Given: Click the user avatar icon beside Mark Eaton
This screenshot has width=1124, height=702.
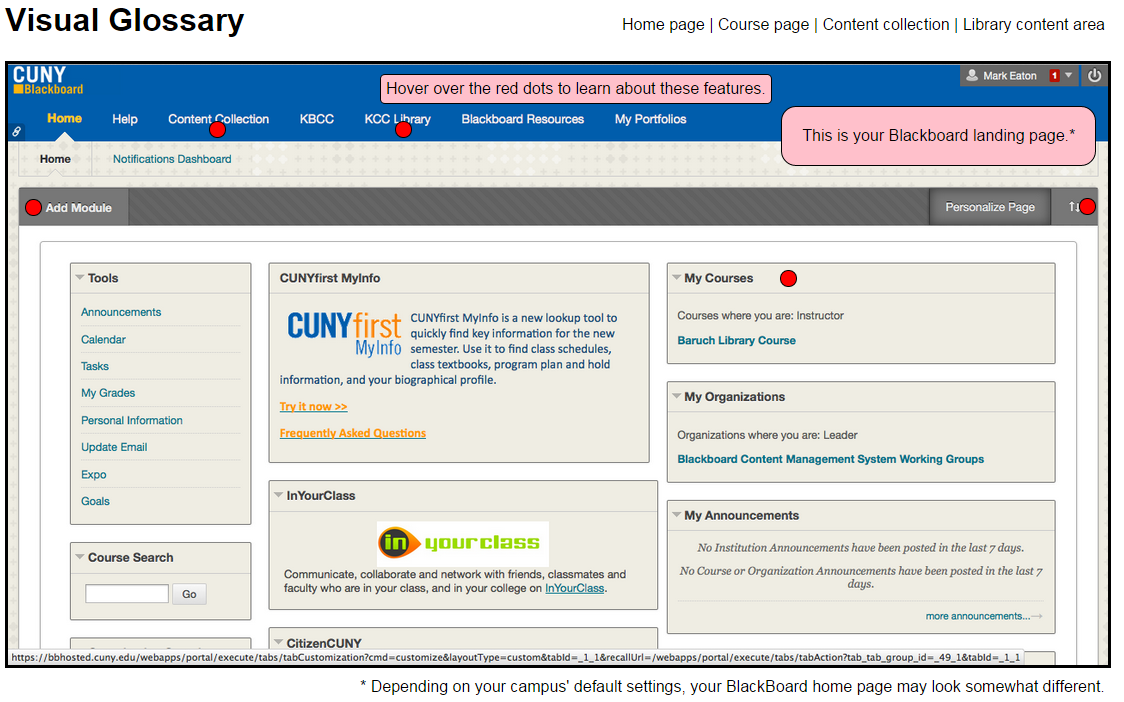Looking at the screenshot, I should click(971, 75).
